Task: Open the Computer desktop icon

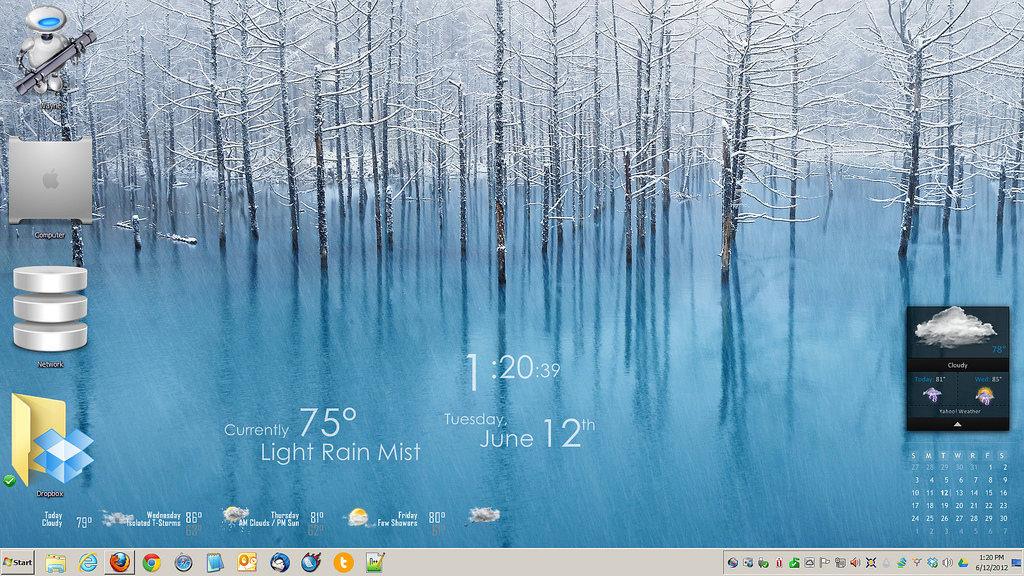Action: [x=50, y=181]
